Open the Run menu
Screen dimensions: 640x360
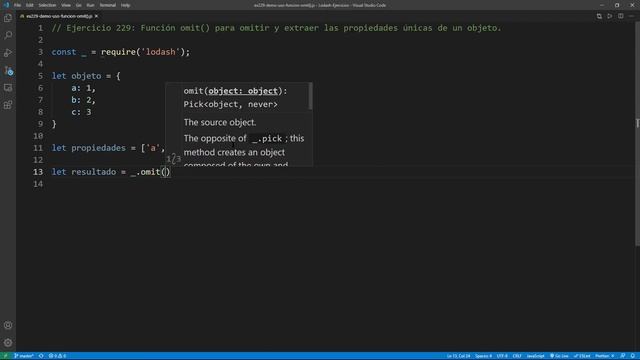[x=90, y=5]
